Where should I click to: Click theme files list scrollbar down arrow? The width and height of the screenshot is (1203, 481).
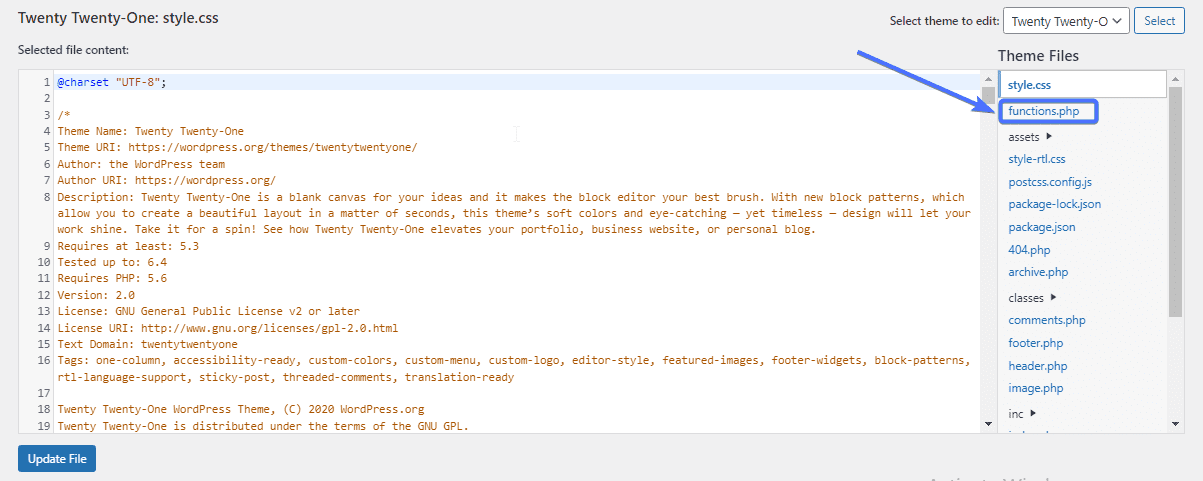coord(1175,424)
